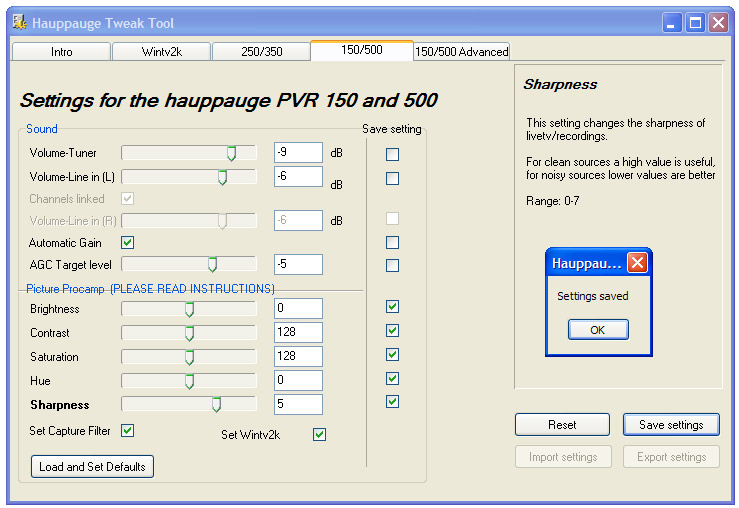Enable save setting for Volume-Line in (L)

392,178
